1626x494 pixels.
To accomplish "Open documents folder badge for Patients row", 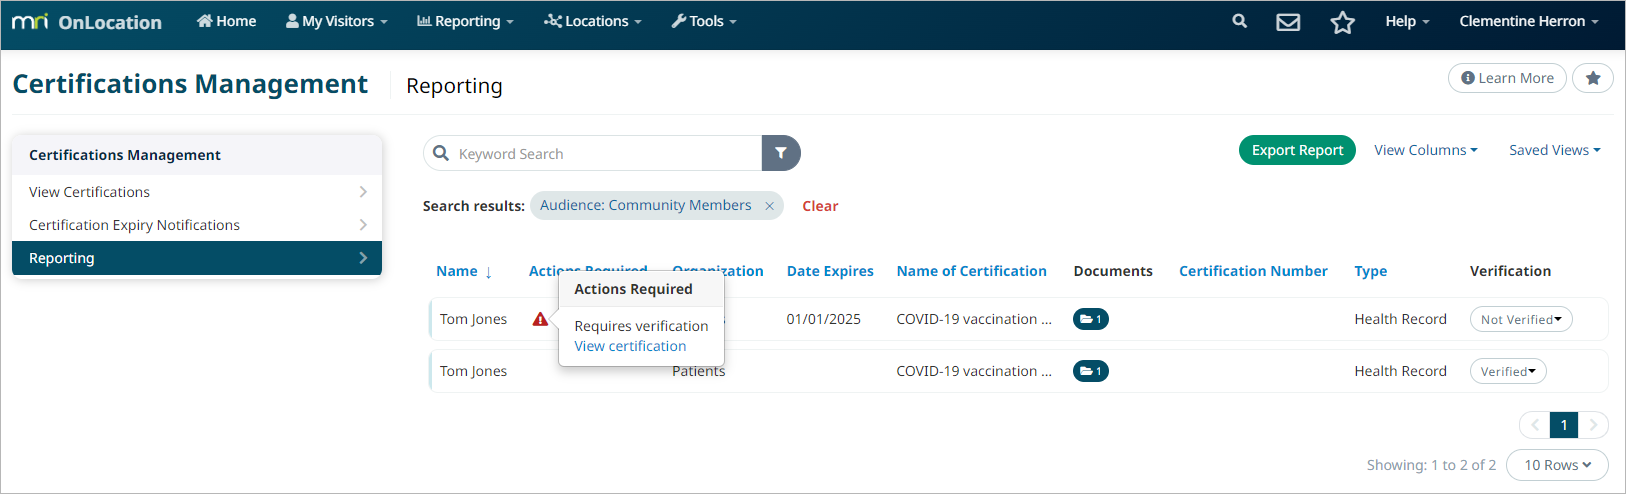I will pyautogui.click(x=1091, y=371).
